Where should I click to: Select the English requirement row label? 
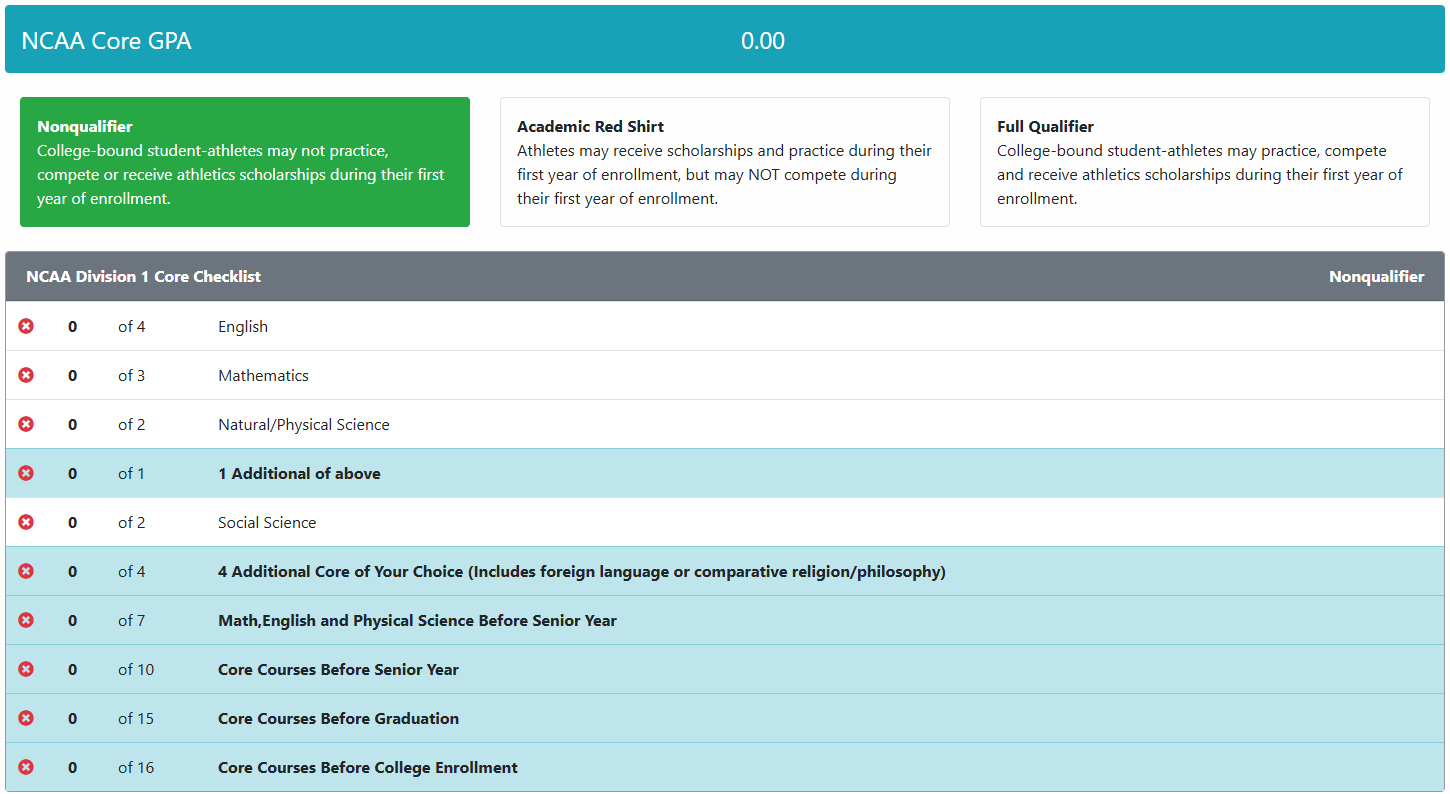point(243,326)
